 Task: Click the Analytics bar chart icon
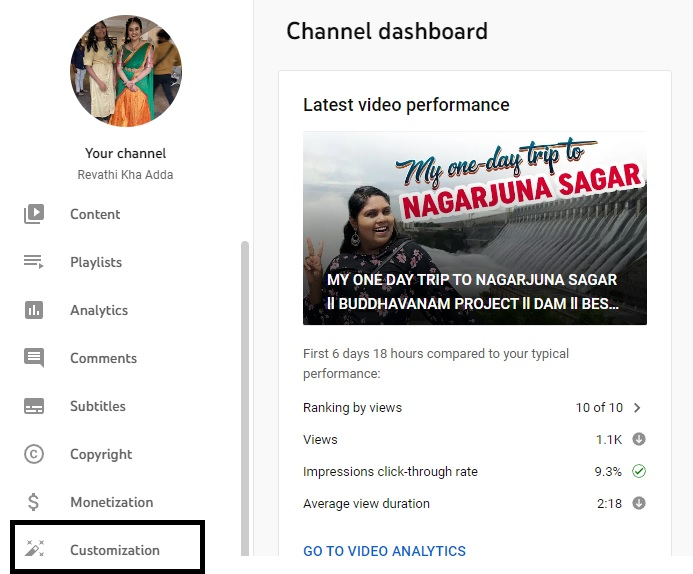(x=34, y=310)
